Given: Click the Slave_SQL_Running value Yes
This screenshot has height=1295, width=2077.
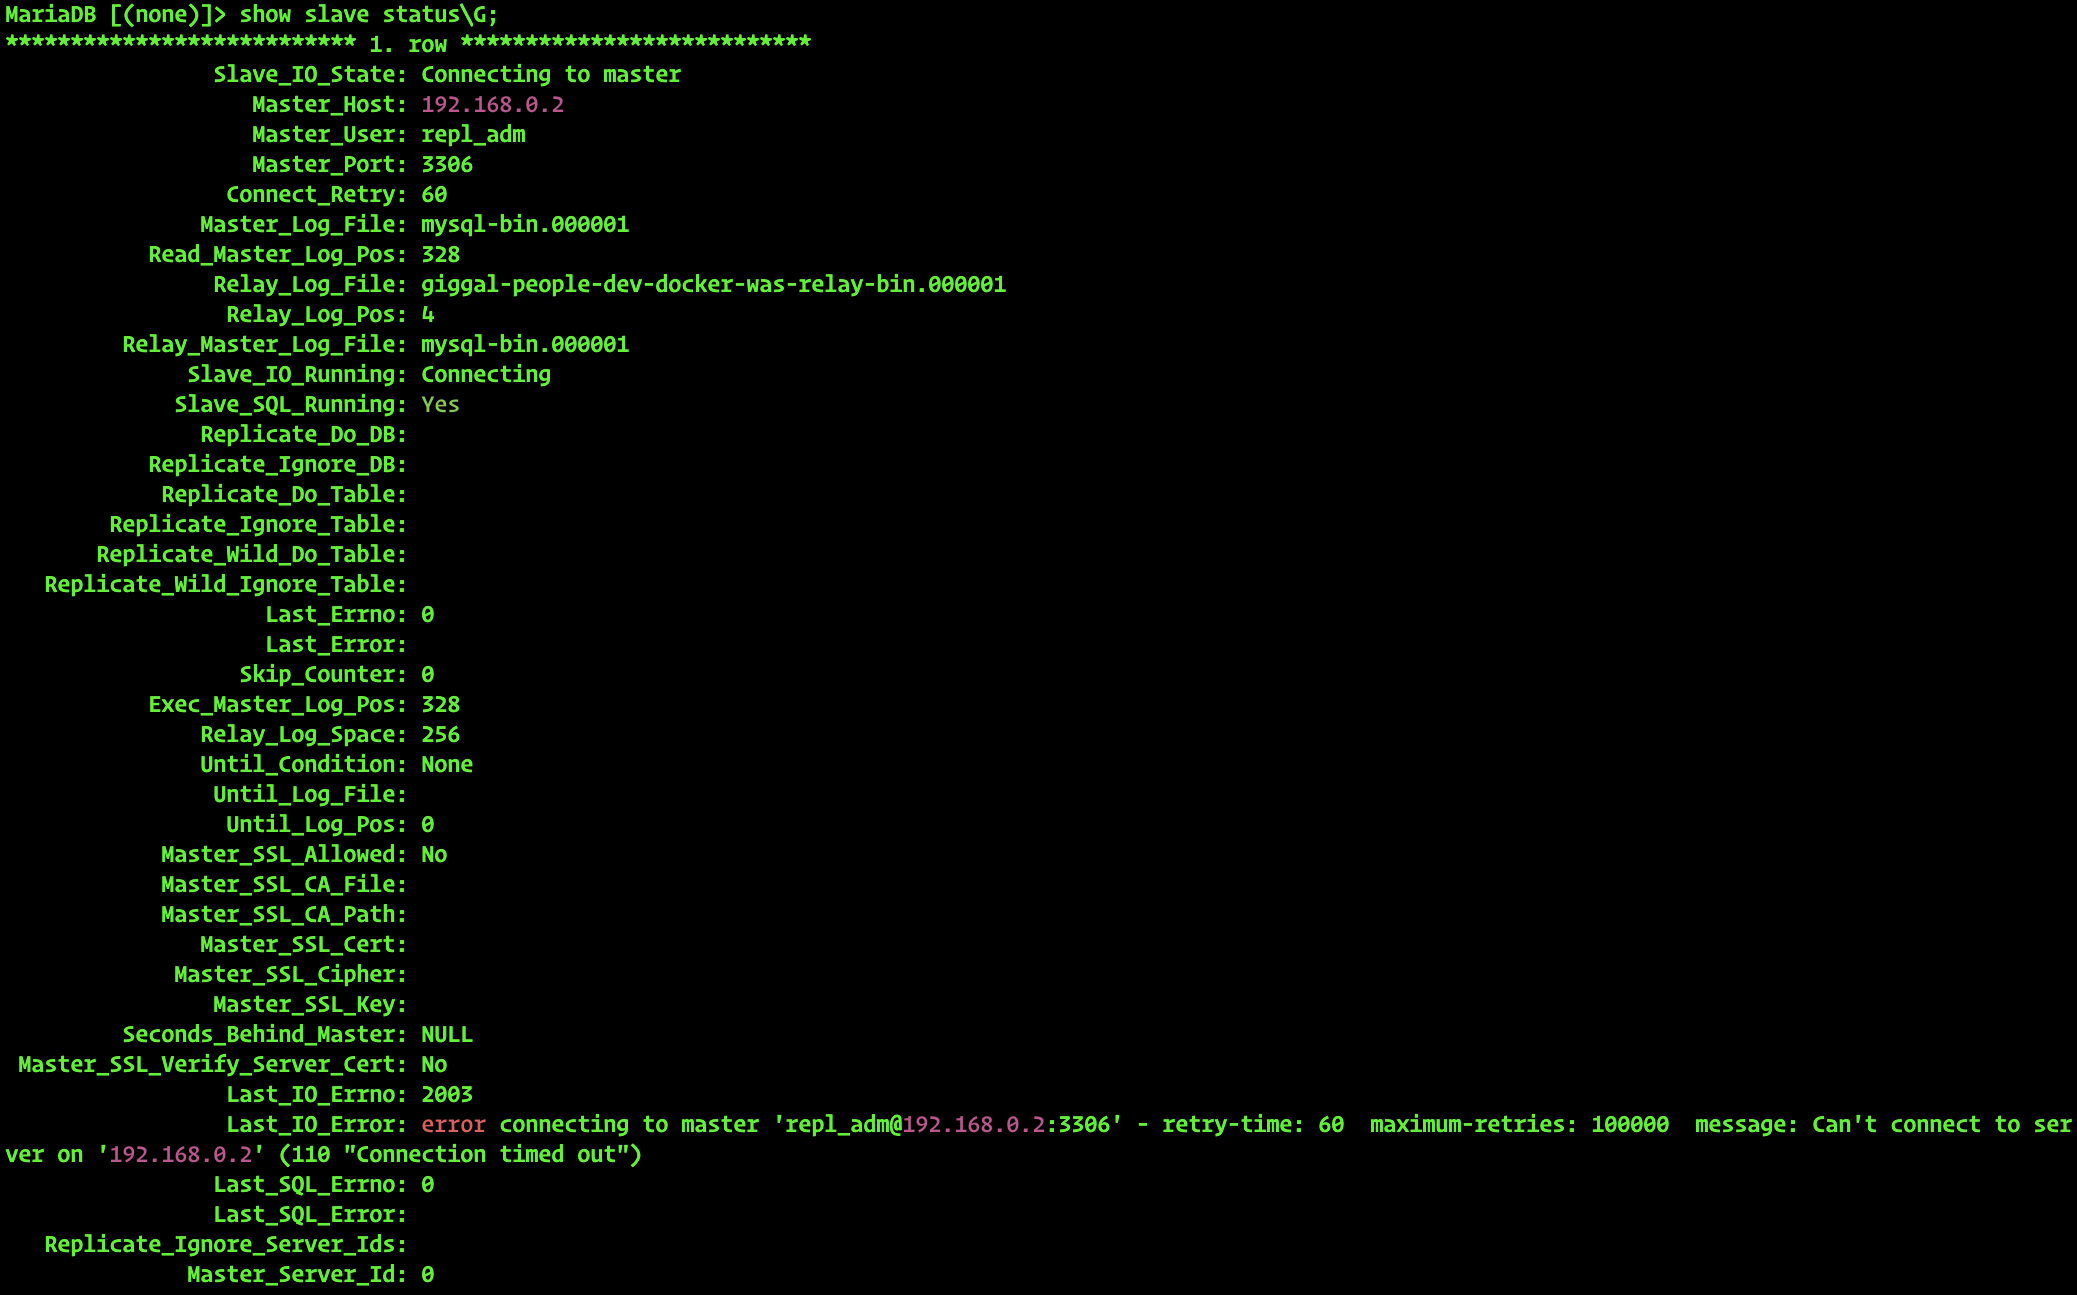Looking at the screenshot, I should coord(440,405).
